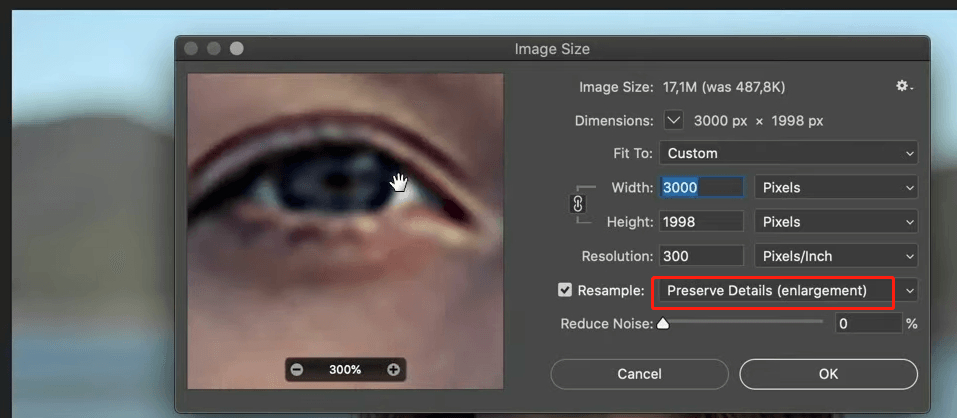957x418 pixels.
Task: Click the eye preview thumbnail
Action: 345,231
